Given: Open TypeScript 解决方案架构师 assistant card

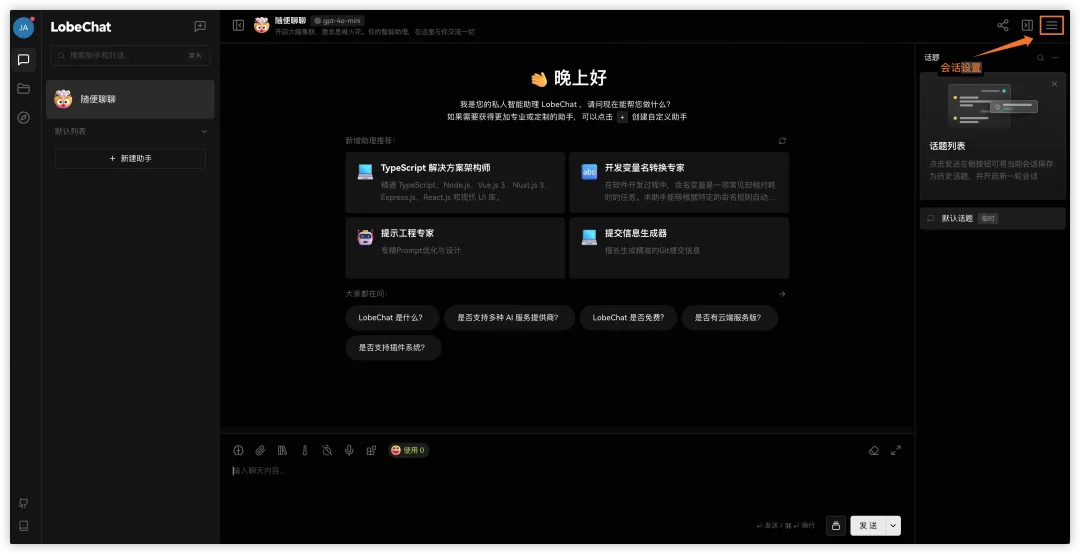Looking at the screenshot, I should pos(455,183).
